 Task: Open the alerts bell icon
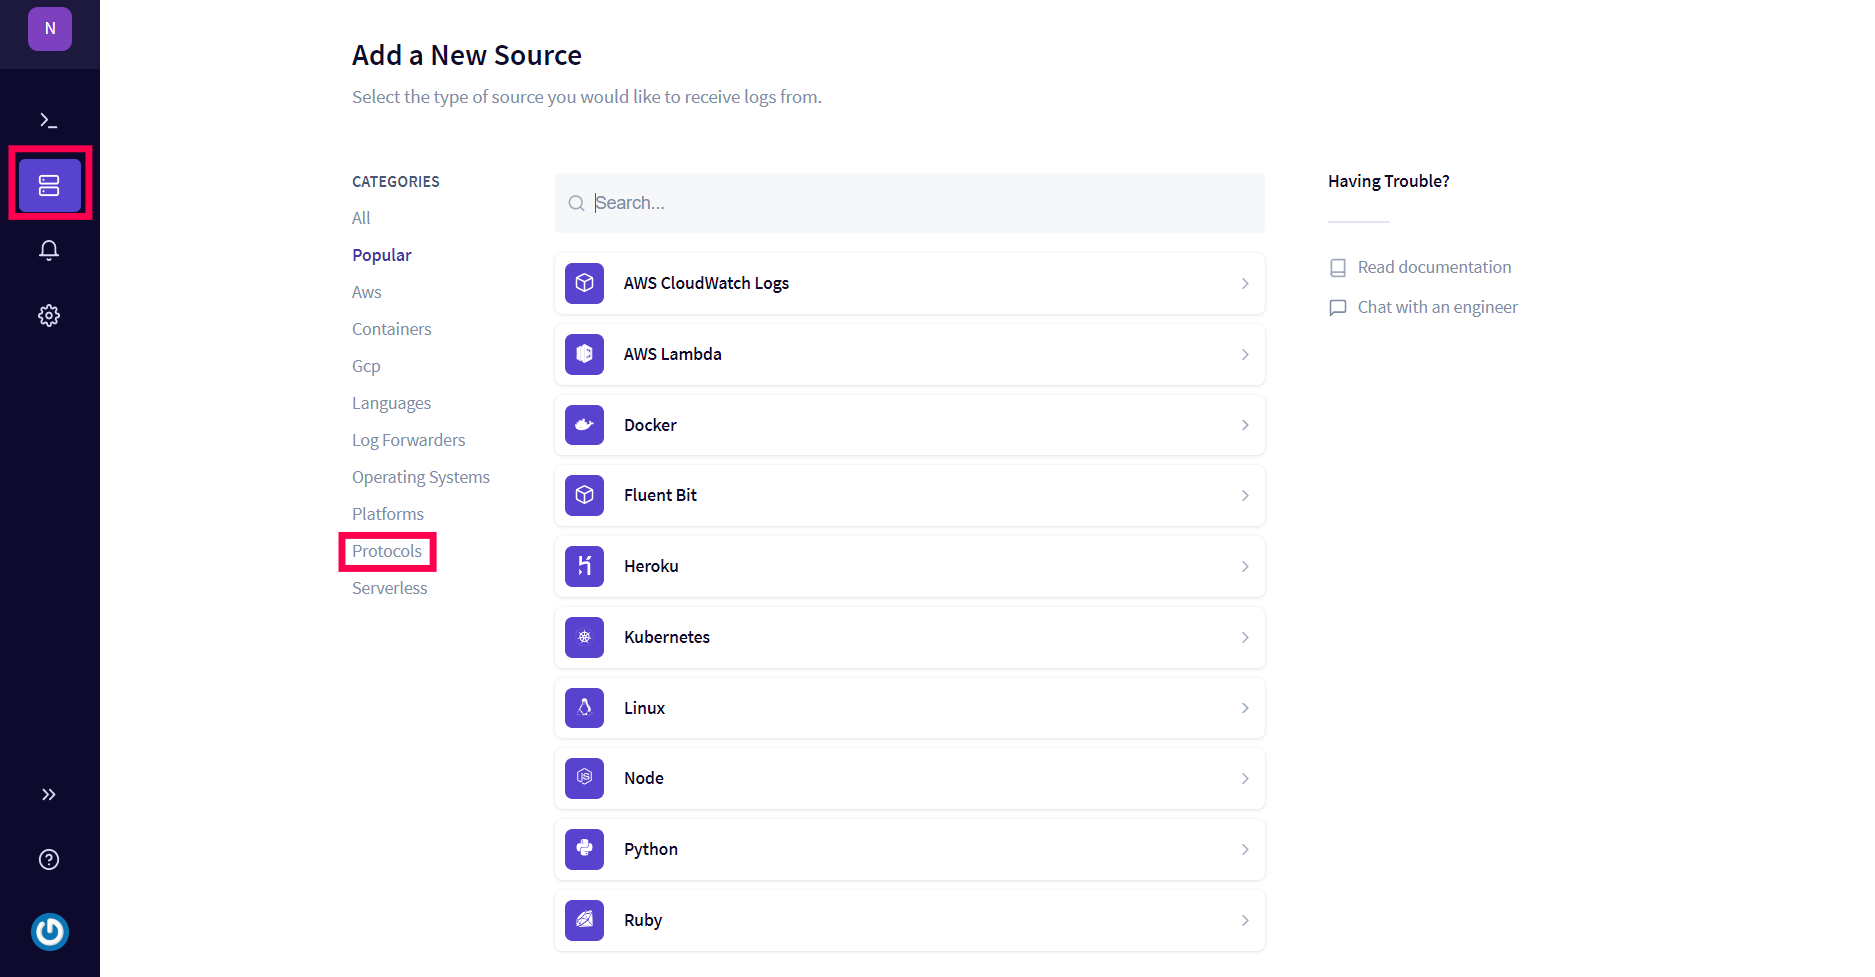48,250
